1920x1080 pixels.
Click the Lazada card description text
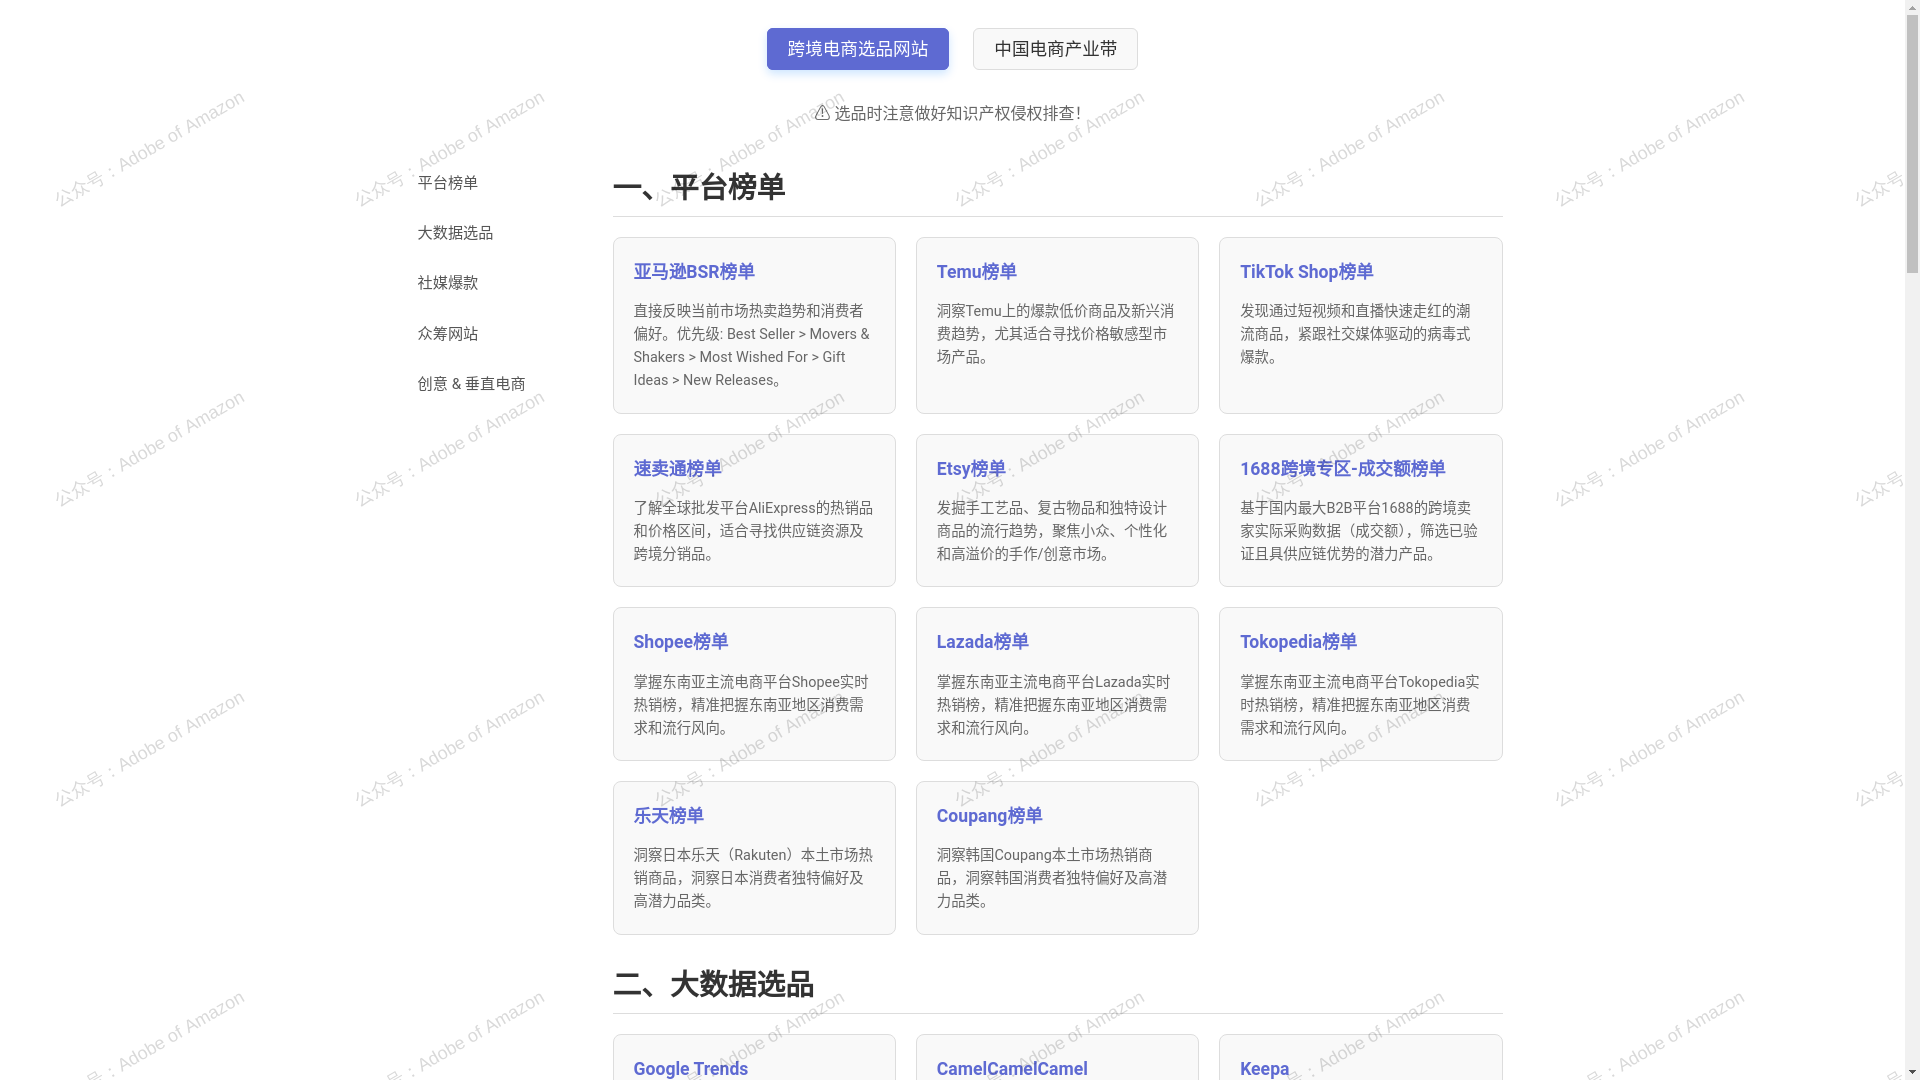point(1054,705)
